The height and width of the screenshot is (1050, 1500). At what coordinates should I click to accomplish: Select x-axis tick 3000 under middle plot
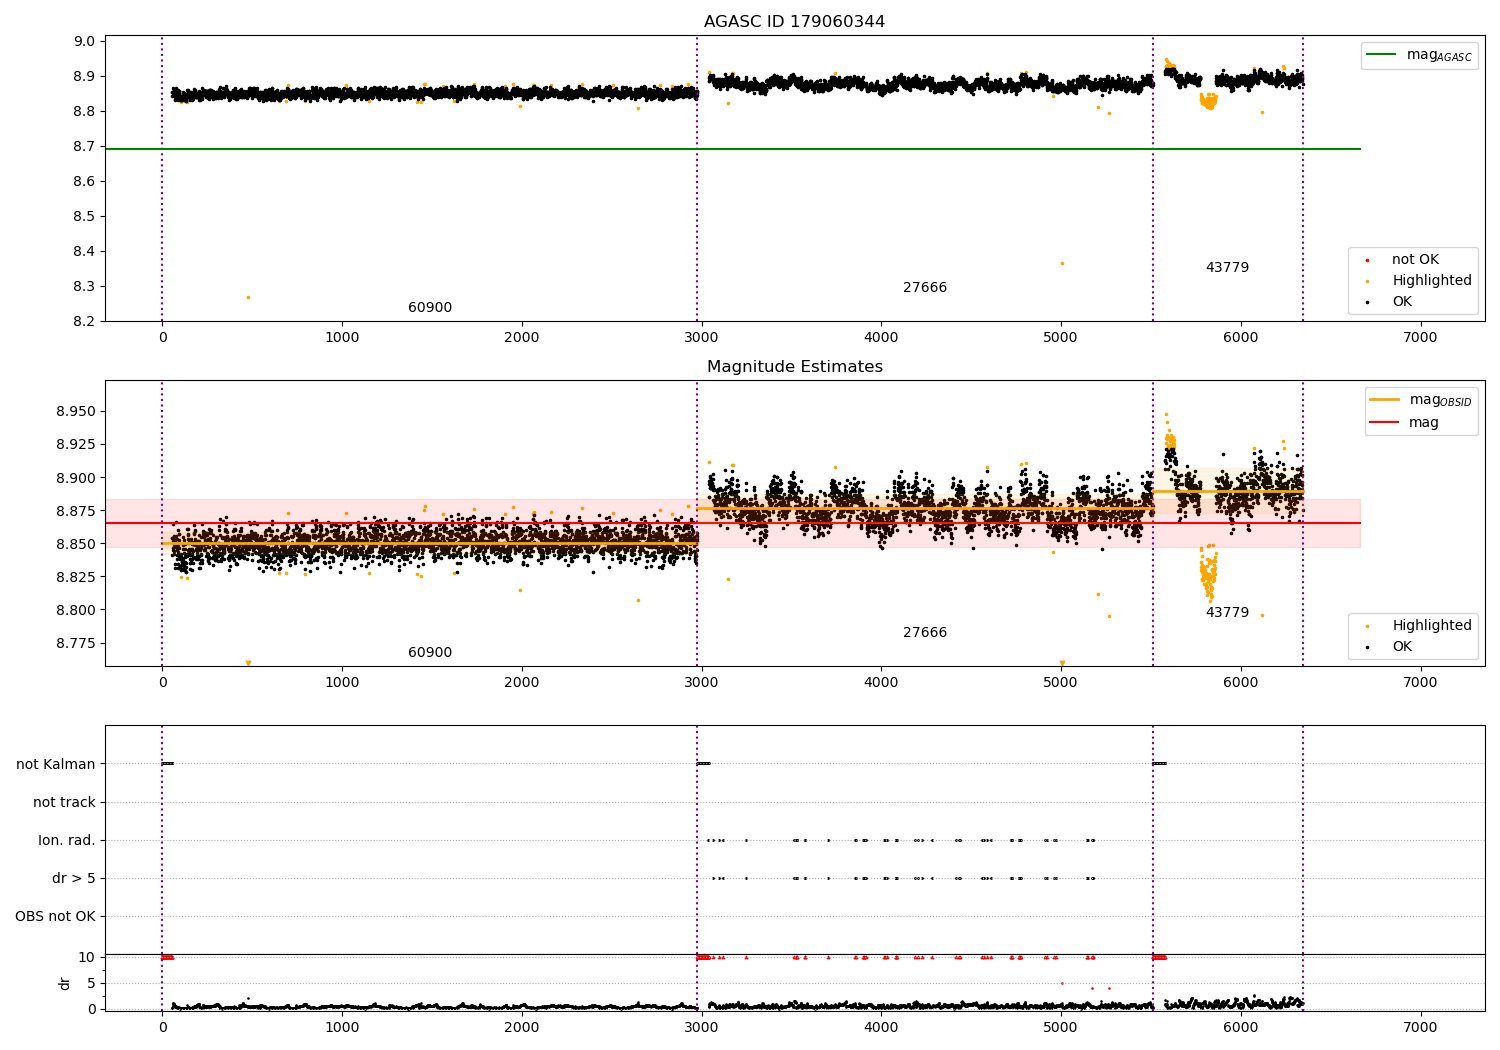[x=701, y=683]
